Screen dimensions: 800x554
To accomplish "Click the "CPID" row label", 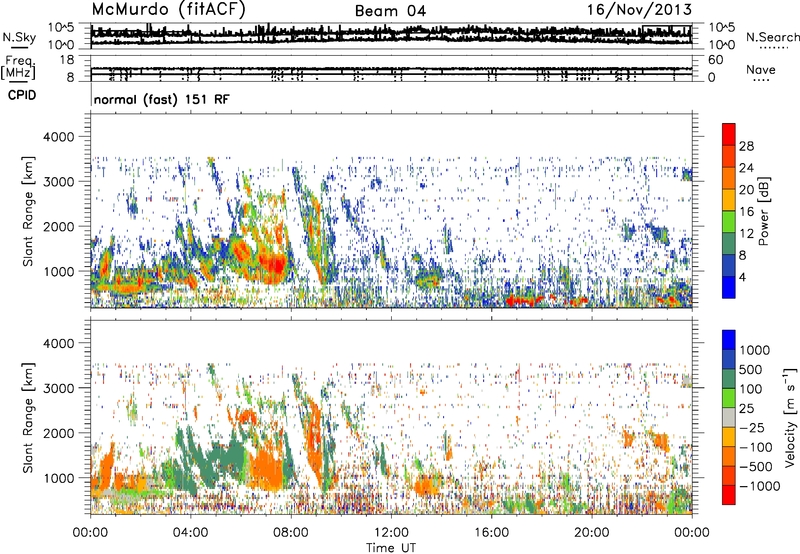I will [22, 95].
